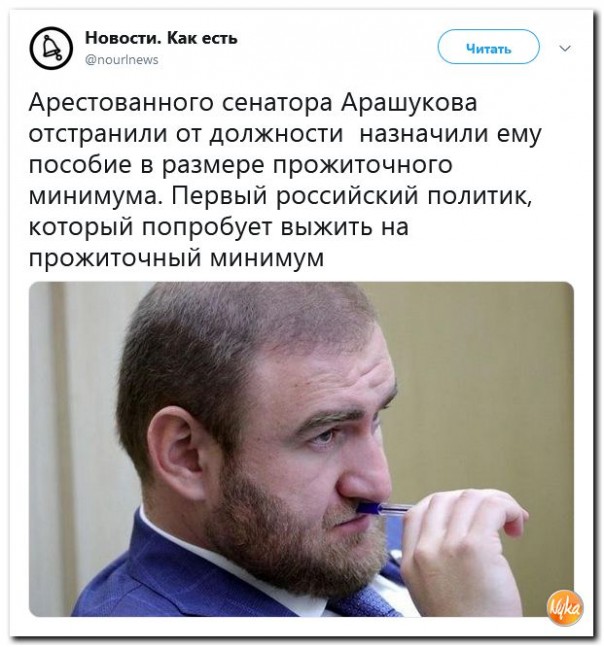Image resolution: width=604 pixels, height=647 pixels.
Task: Click the phrase "отстранили от должности"
Action: [x=186, y=135]
